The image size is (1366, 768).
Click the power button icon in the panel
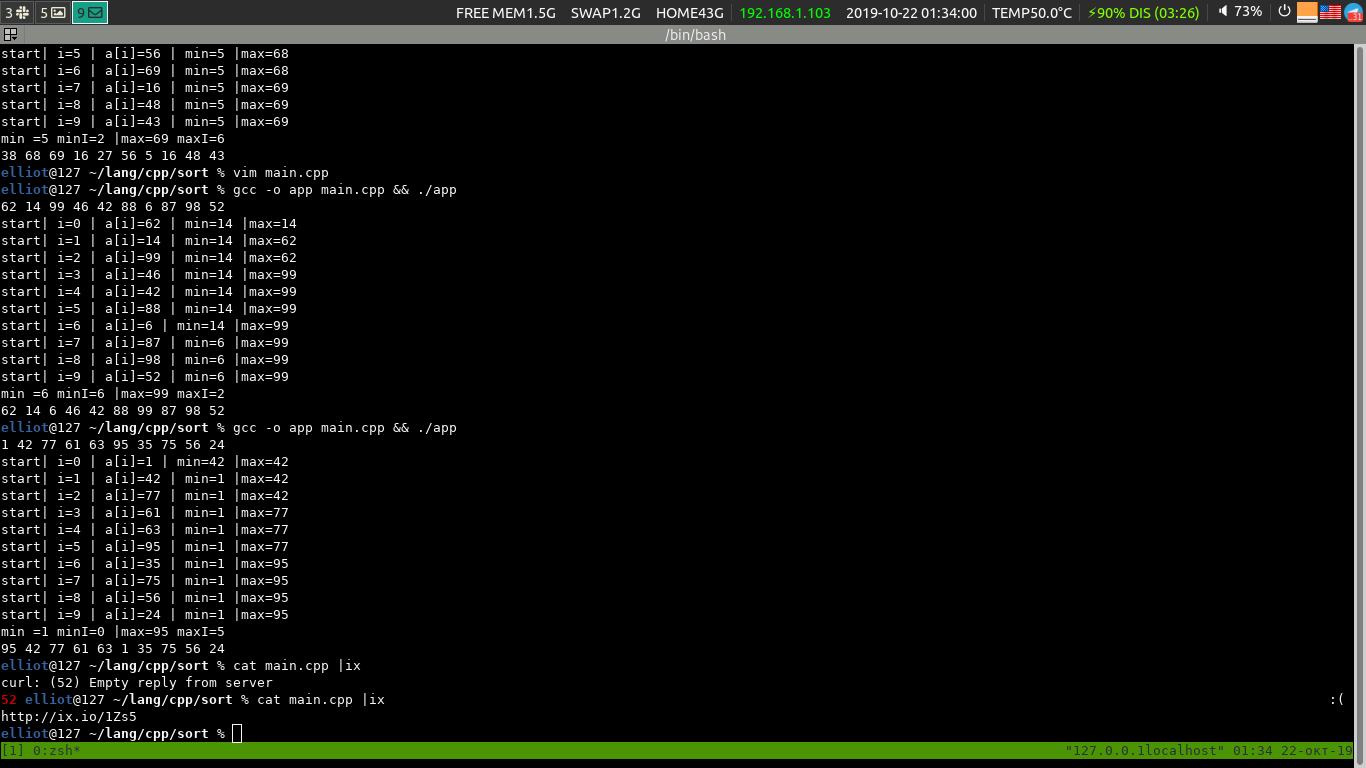1284,12
